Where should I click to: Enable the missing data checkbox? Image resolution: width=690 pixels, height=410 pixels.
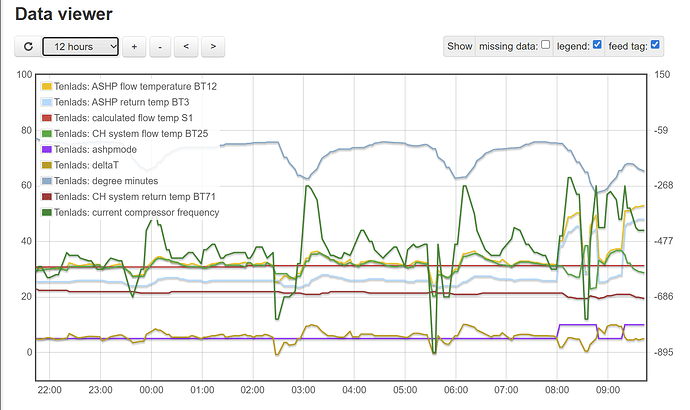(545, 45)
